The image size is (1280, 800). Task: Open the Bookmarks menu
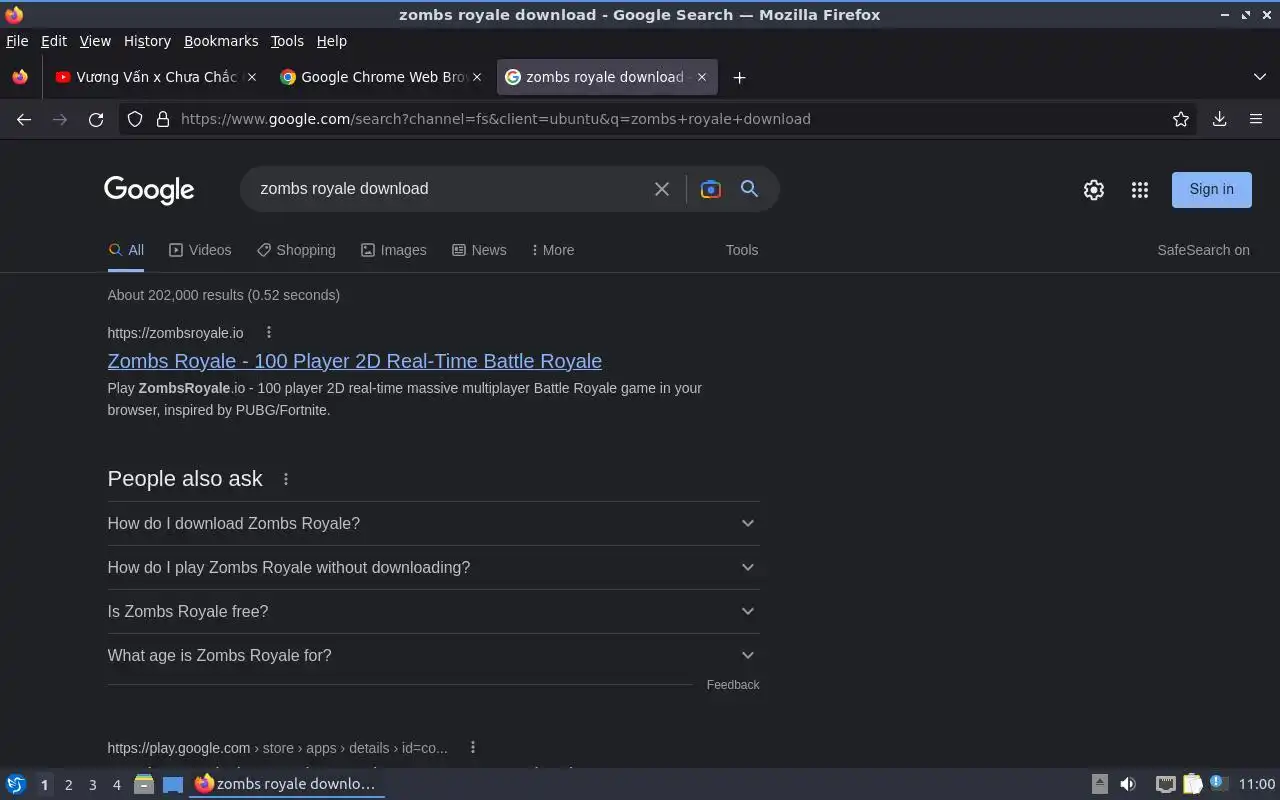click(221, 41)
